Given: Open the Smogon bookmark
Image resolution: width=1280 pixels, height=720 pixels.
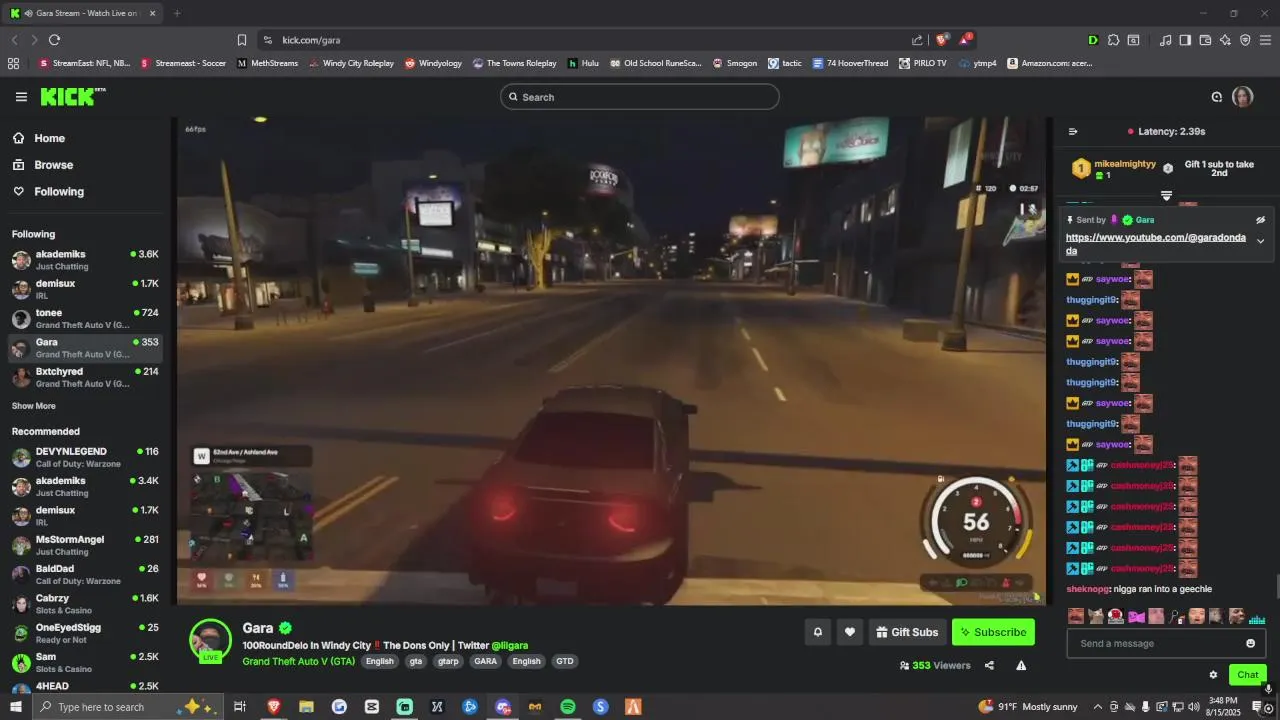Looking at the screenshot, I should tap(735, 63).
